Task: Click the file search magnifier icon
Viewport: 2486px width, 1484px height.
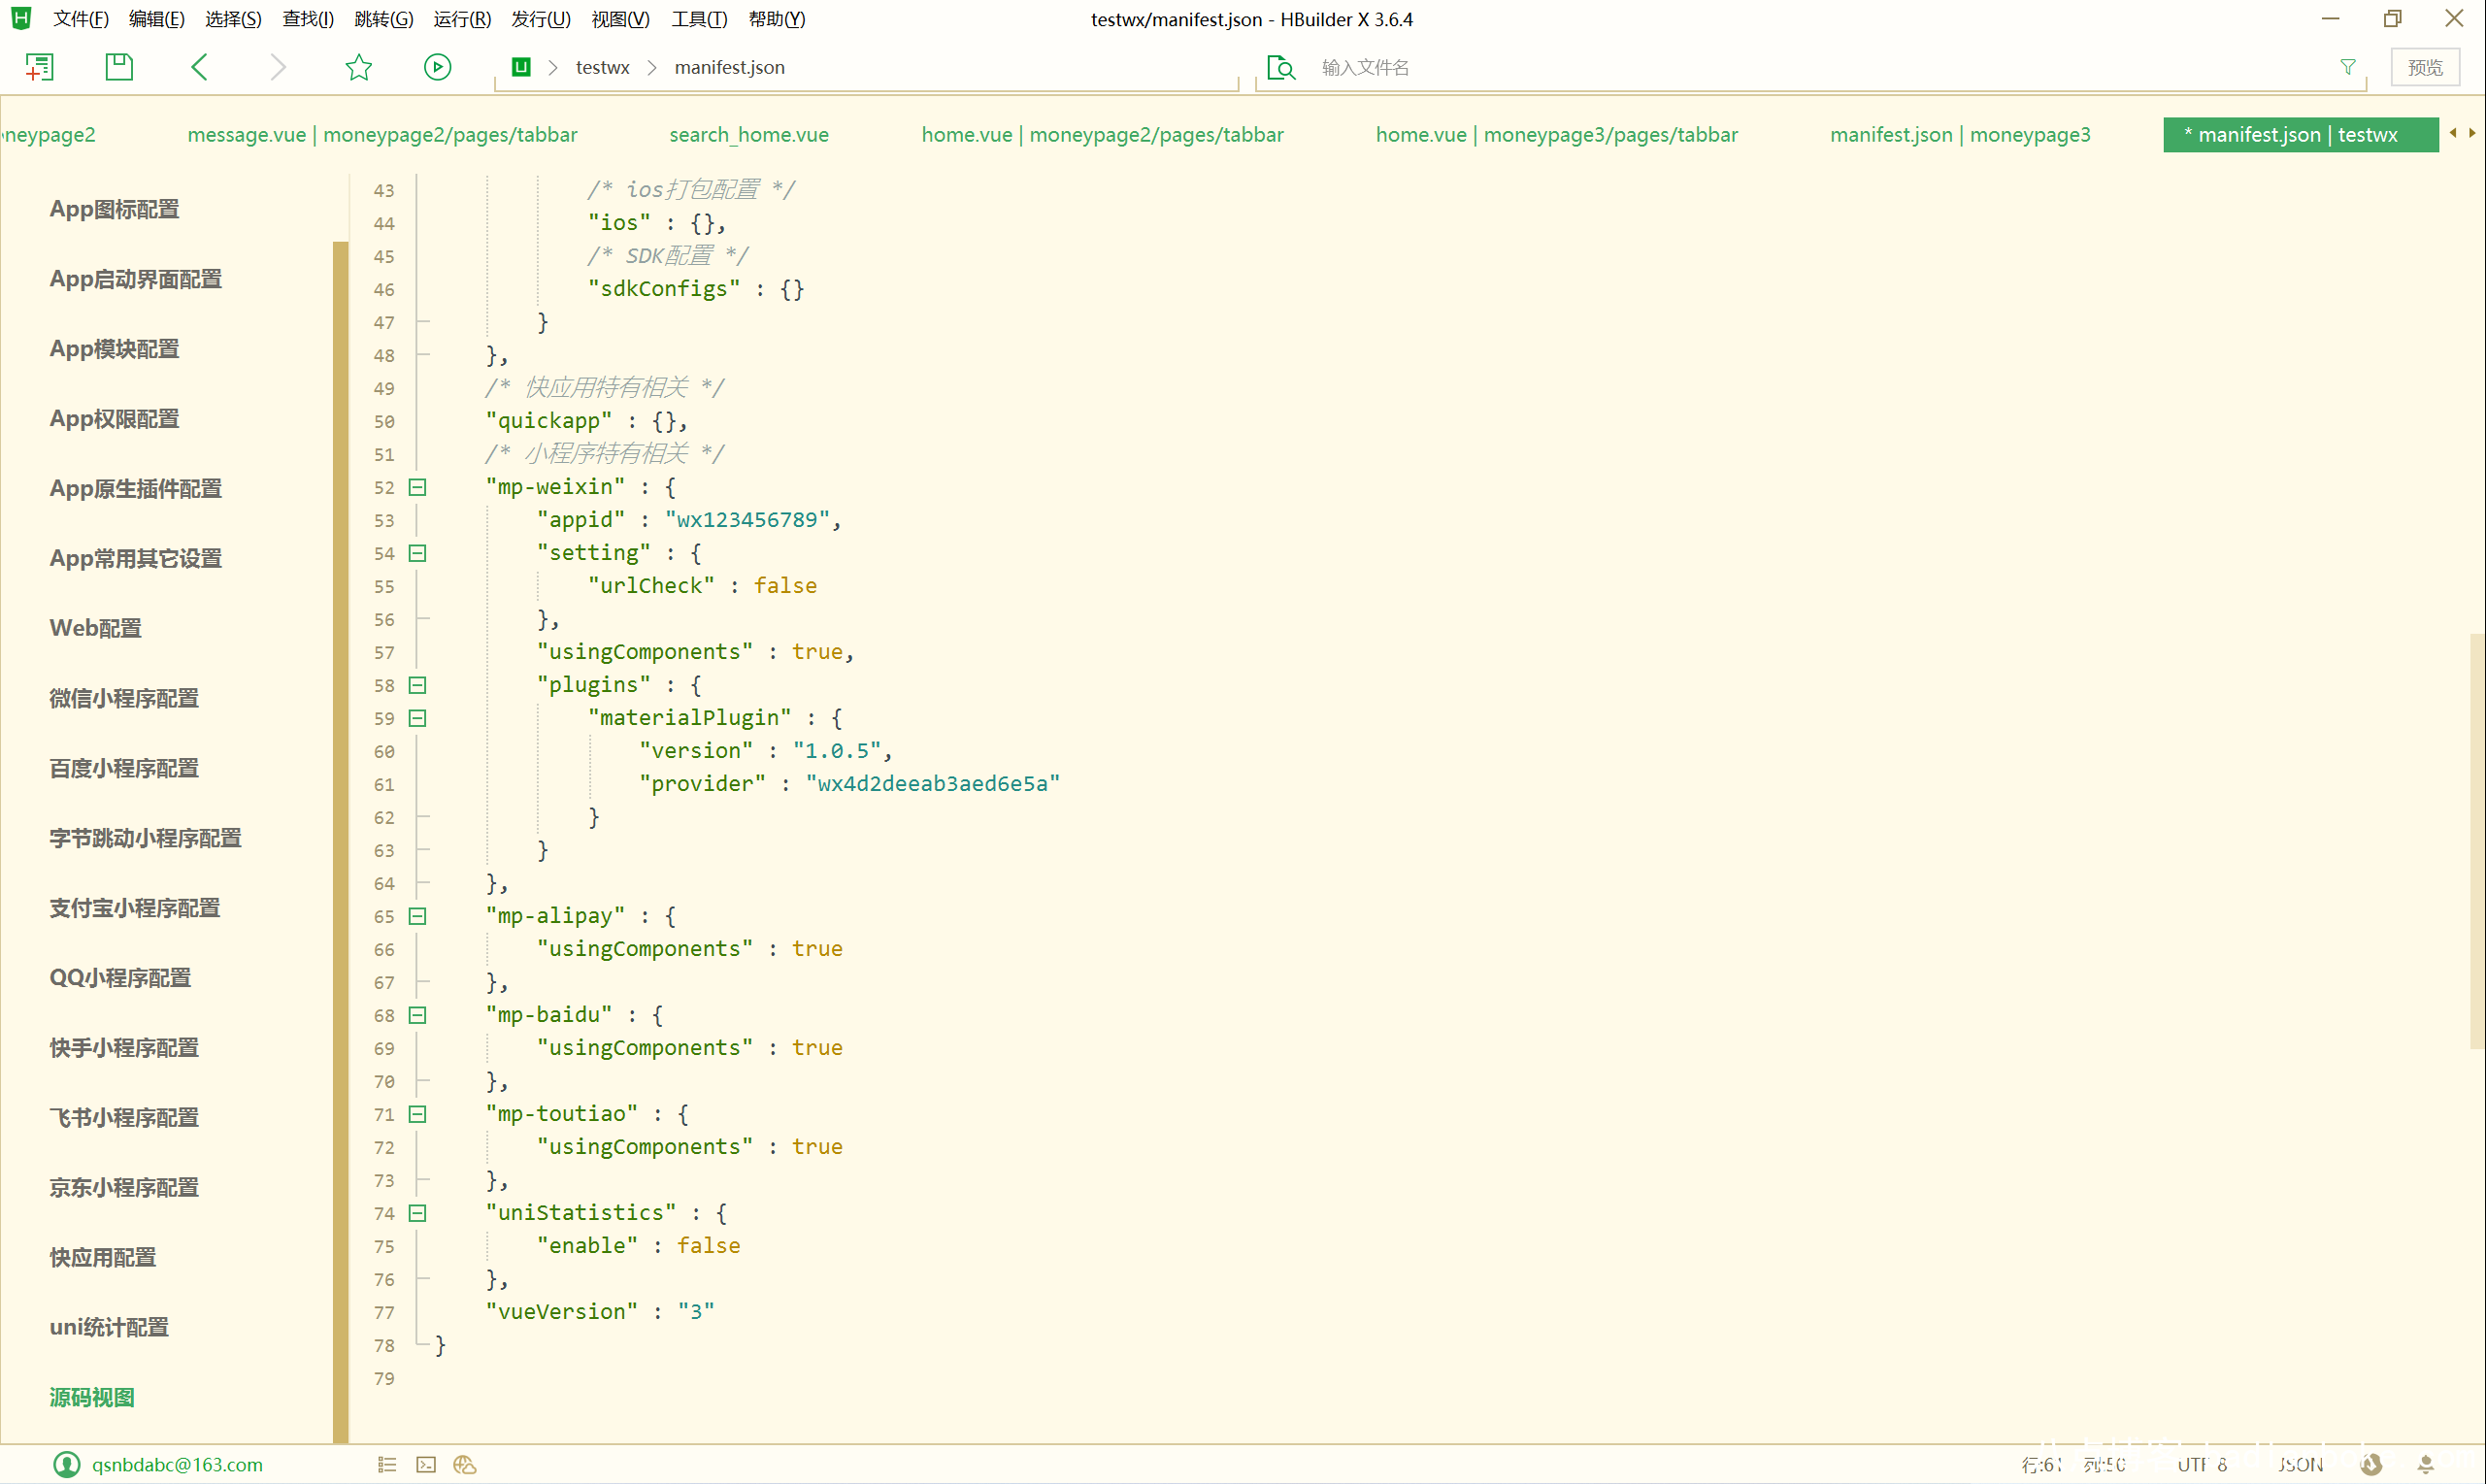Action: pyautogui.click(x=1281, y=67)
